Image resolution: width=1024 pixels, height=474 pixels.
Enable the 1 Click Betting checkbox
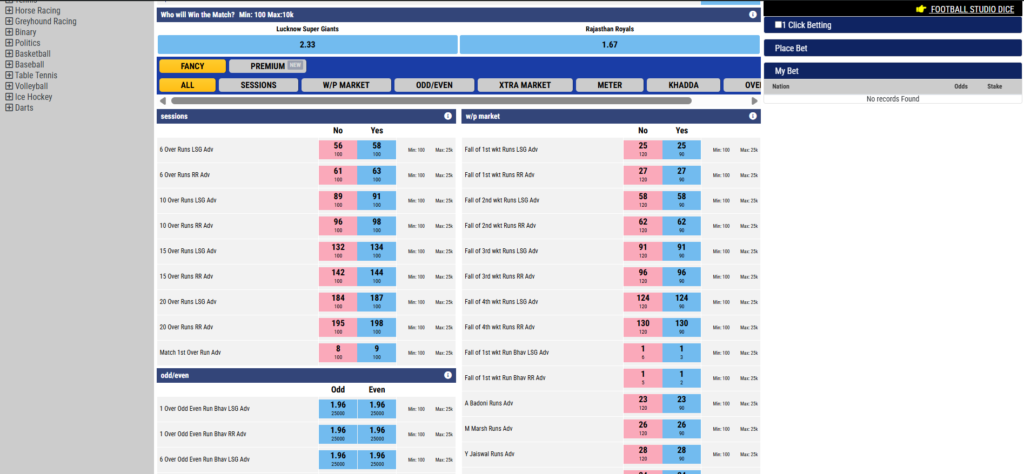coord(778,25)
